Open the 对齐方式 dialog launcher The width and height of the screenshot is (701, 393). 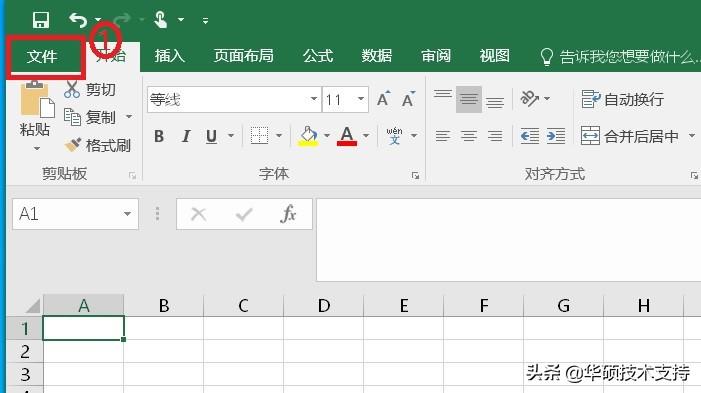click(x=694, y=176)
